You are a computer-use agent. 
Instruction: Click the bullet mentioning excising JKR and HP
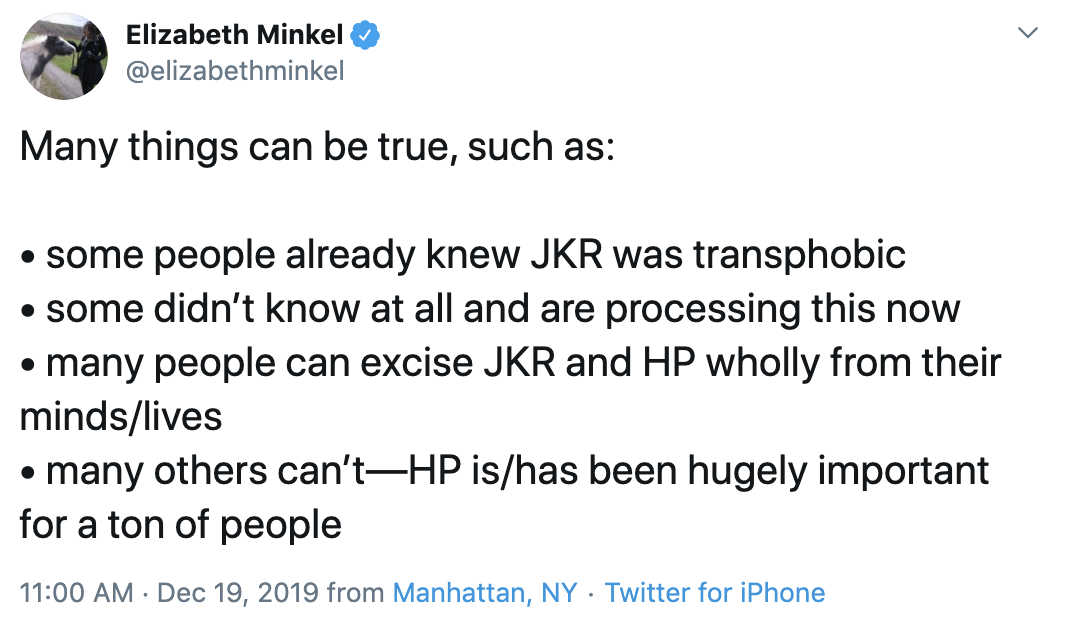tap(510, 363)
